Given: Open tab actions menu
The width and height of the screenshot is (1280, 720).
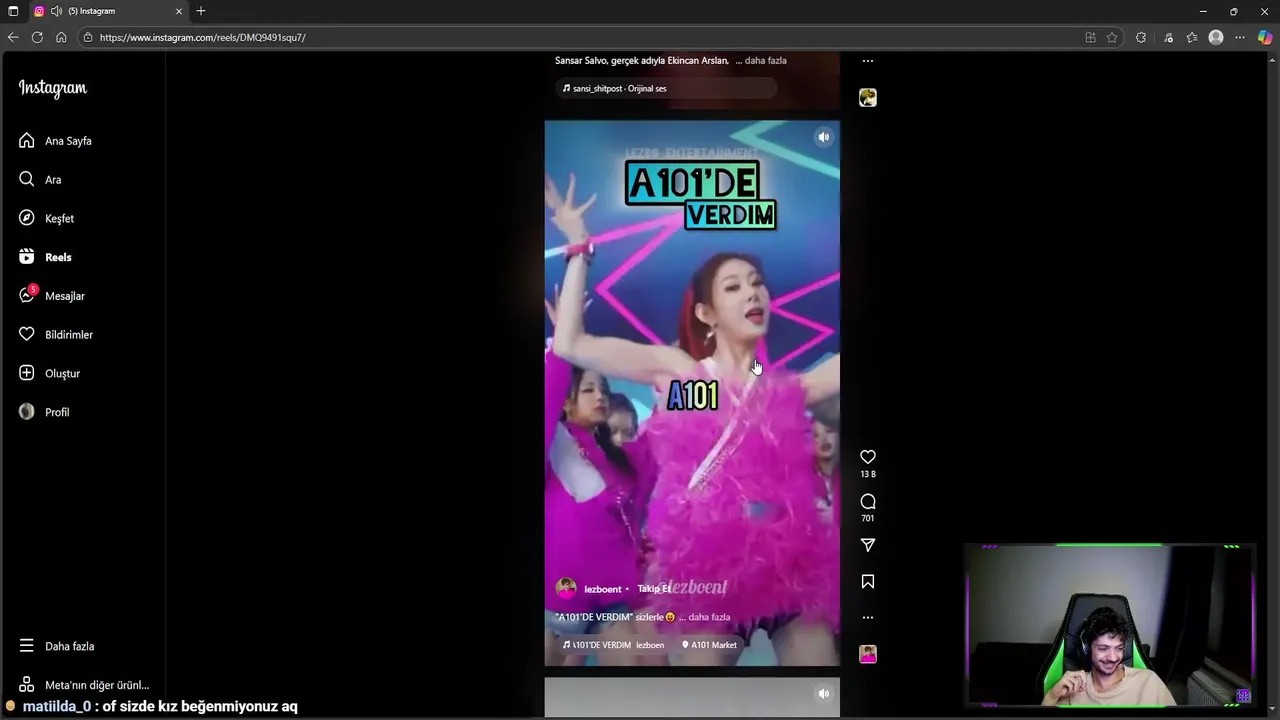Looking at the screenshot, I should (x=13, y=11).
